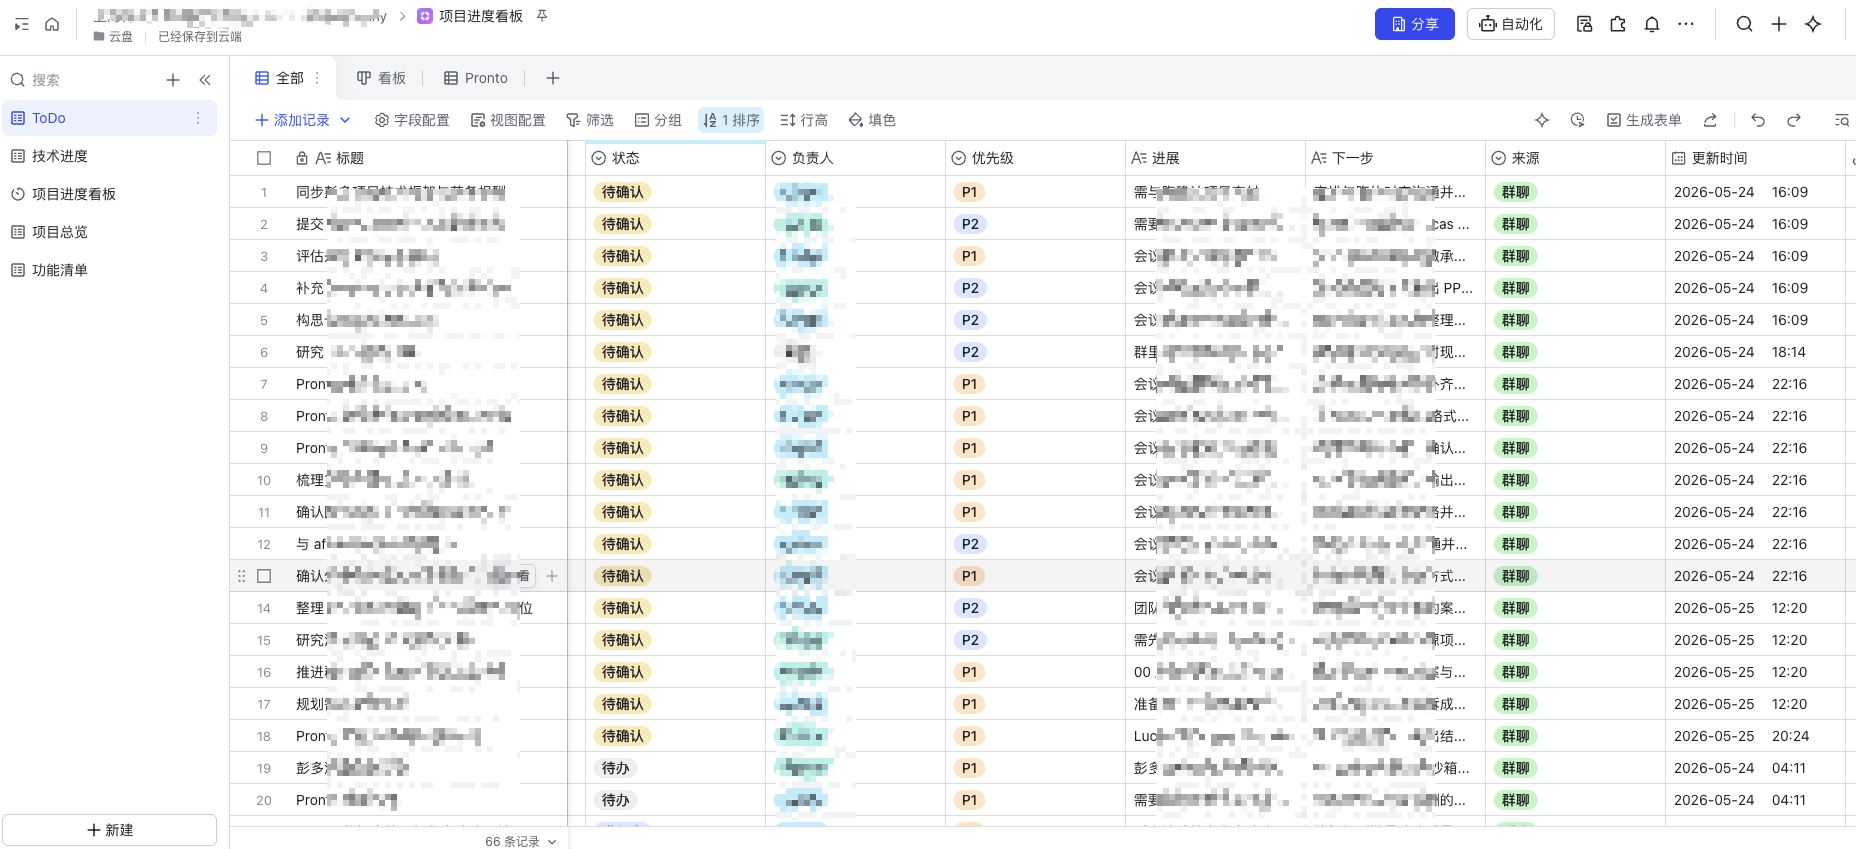Open 填色 color fill option
1856x849 pixels.
[872, 120]
